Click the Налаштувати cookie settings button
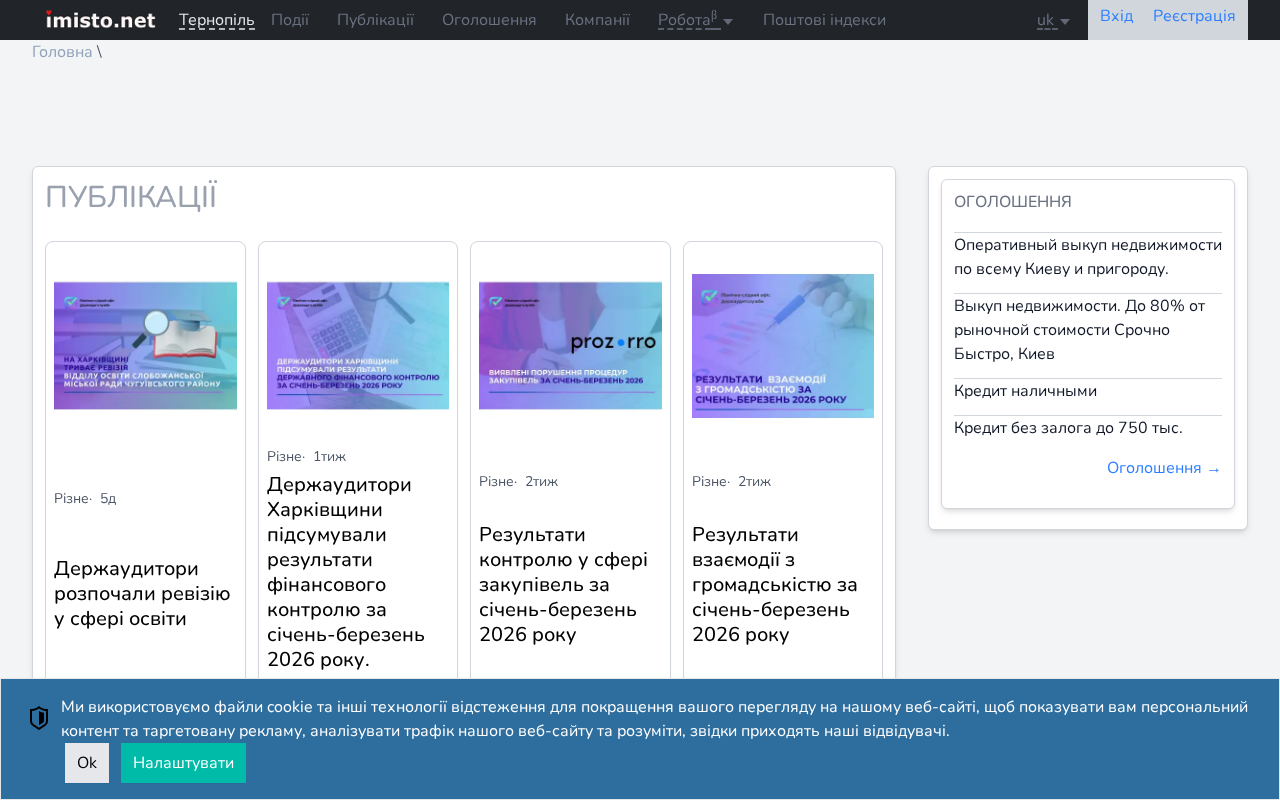This screenshot has height=800, width=1280. (183, 763)
